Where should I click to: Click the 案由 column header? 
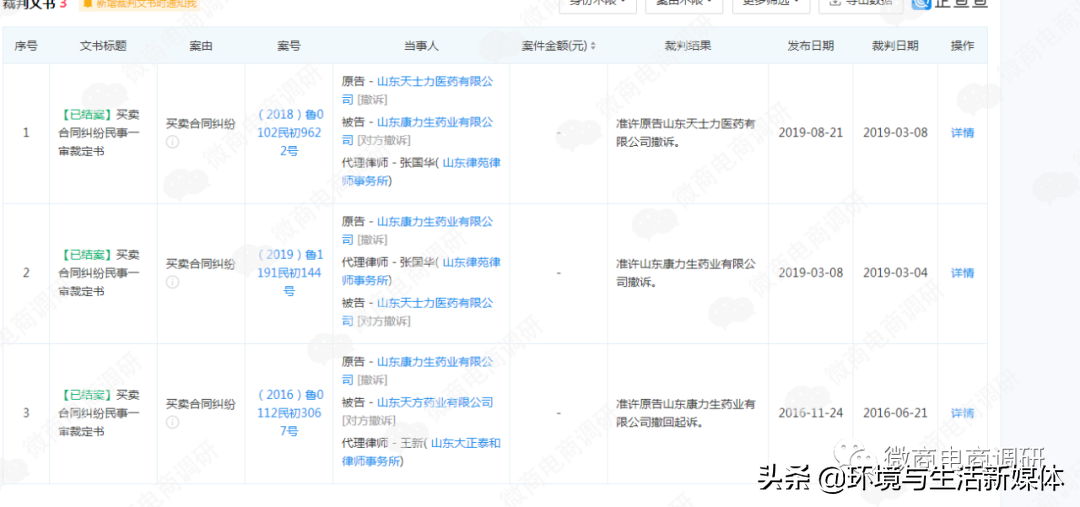pos(200,46)
